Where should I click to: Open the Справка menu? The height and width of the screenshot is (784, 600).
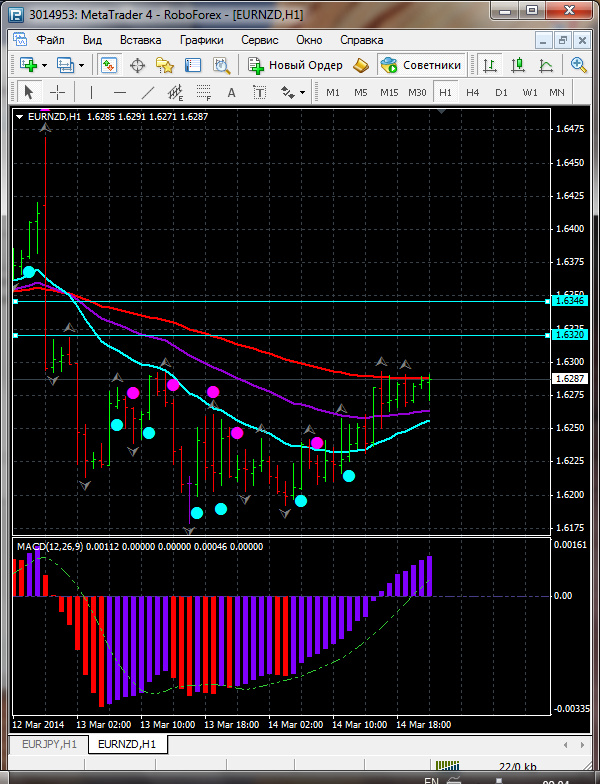click(x=362, y=40)
